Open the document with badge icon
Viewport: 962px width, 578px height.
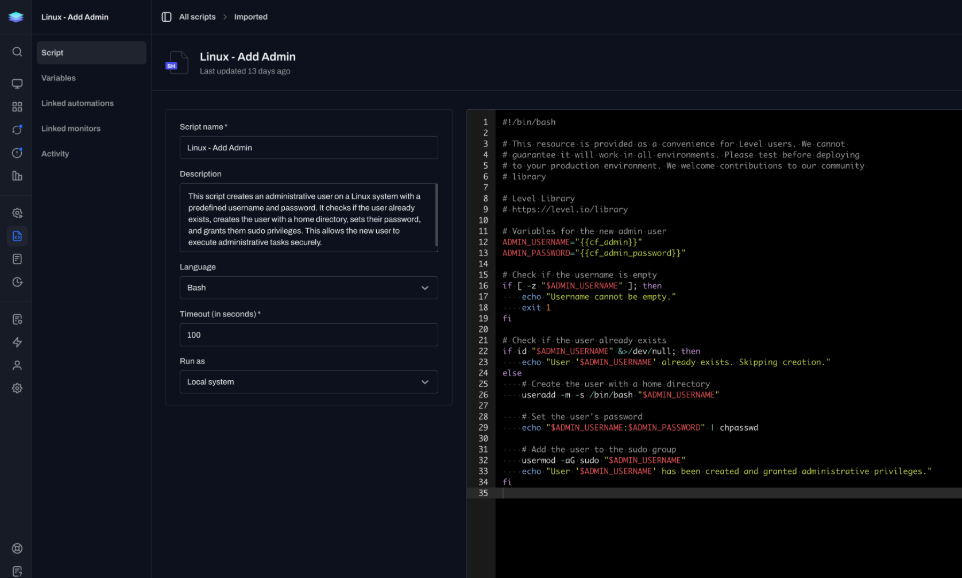17,319
